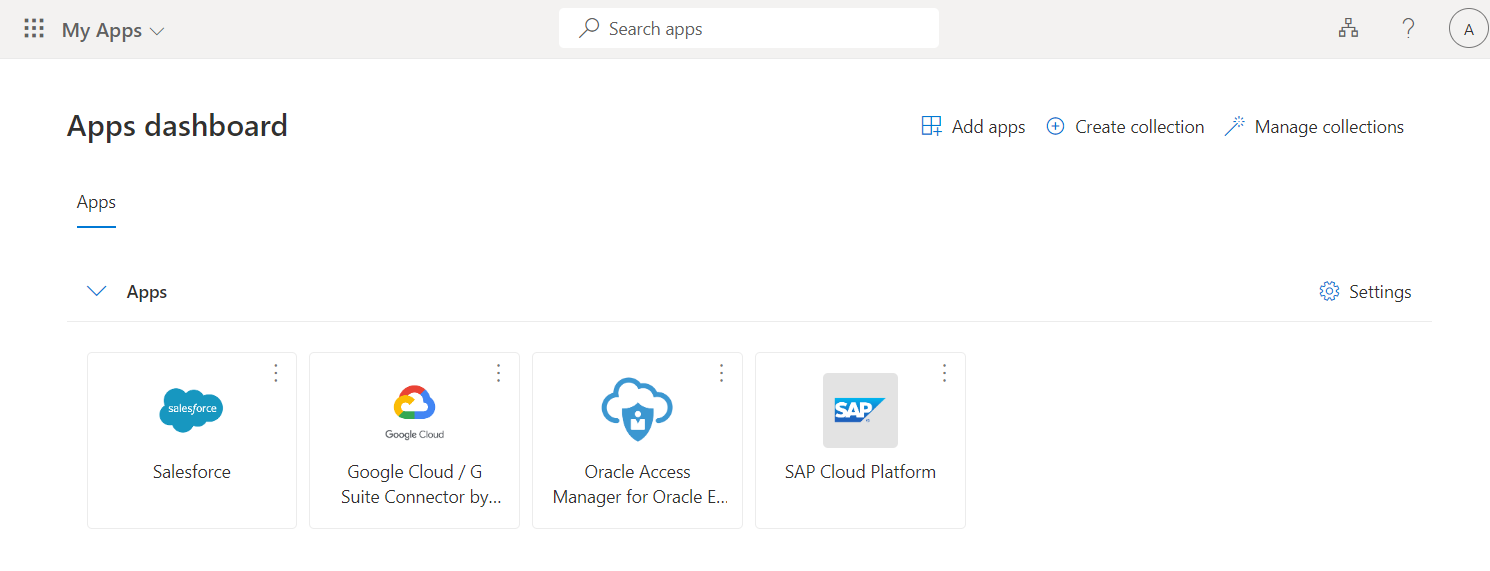Open the app launcher waffle icon

[34, 29]
